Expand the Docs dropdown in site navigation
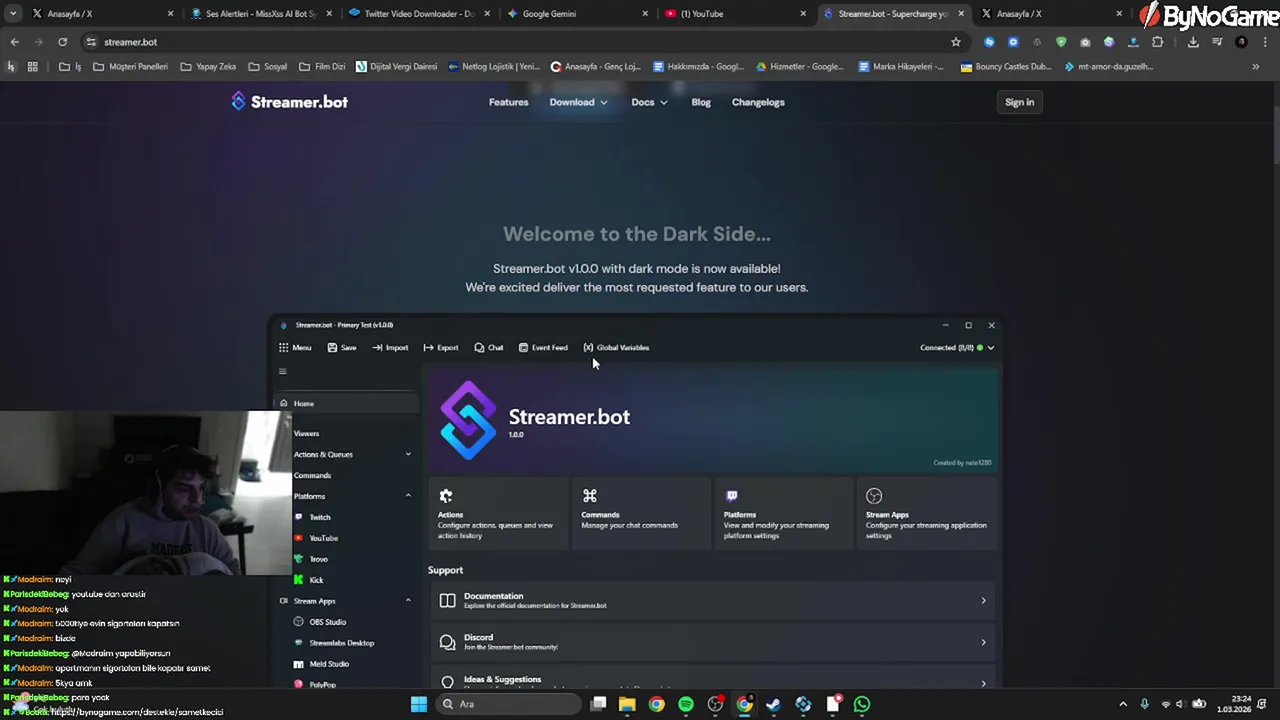1280x720 pixels. tap(649, 102)
